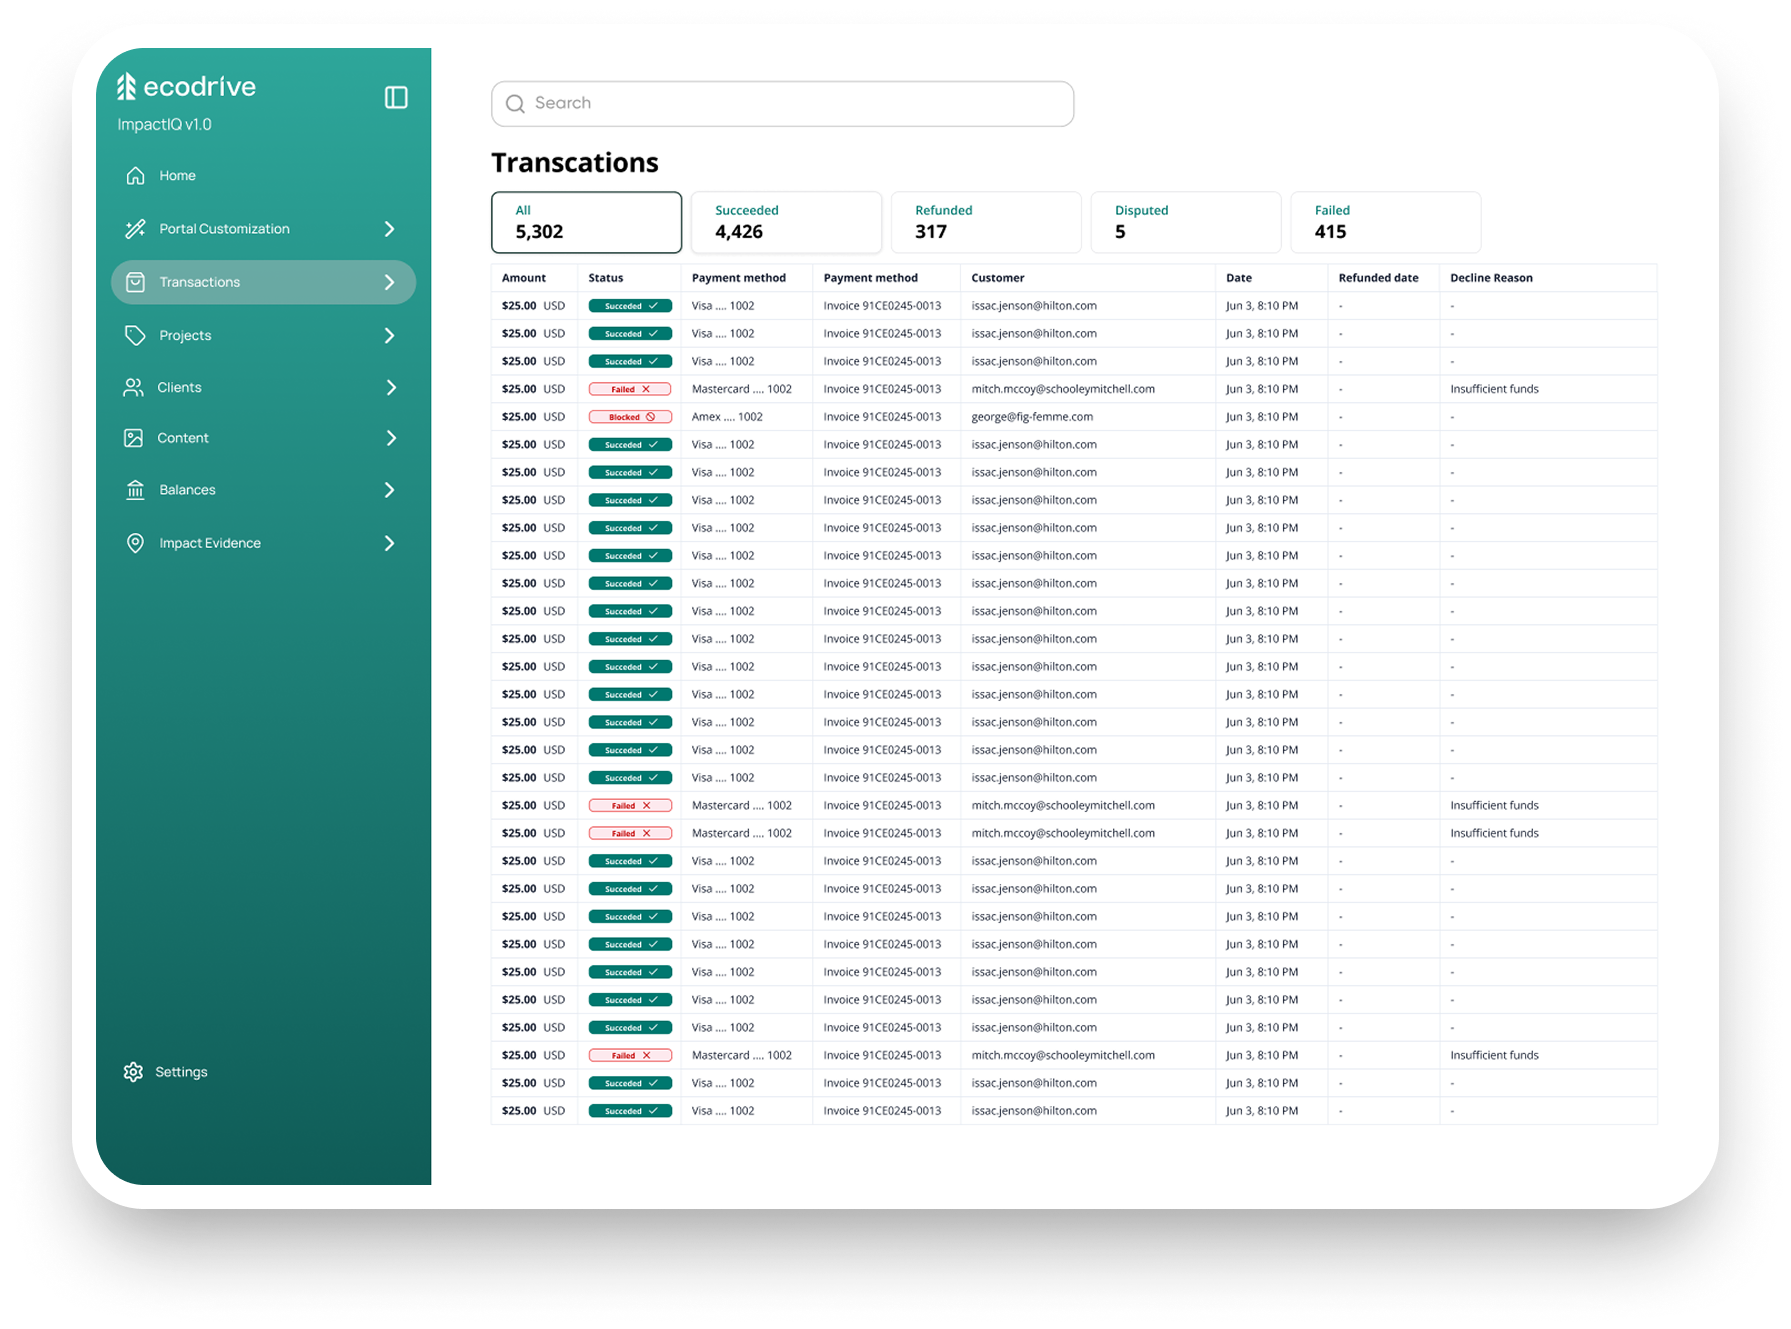Screen dimensions: 1791x1329
Task: Expand the Balances chevron
Action: click(390, 490)
